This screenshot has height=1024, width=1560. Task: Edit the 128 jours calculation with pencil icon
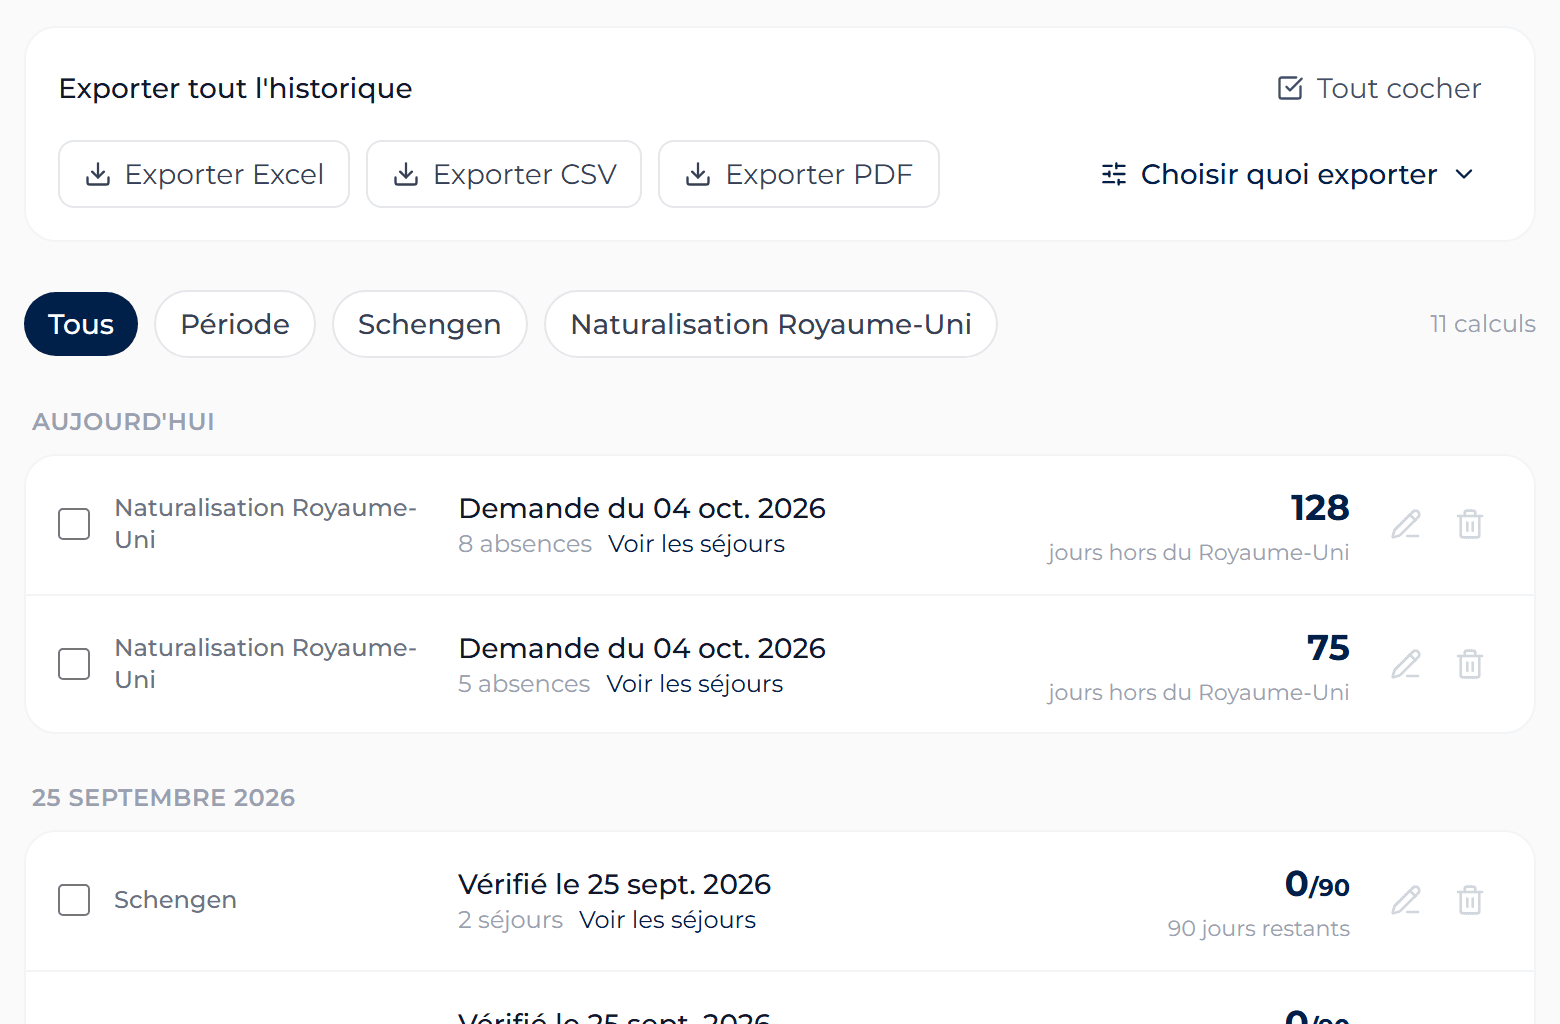point(1406,524)
